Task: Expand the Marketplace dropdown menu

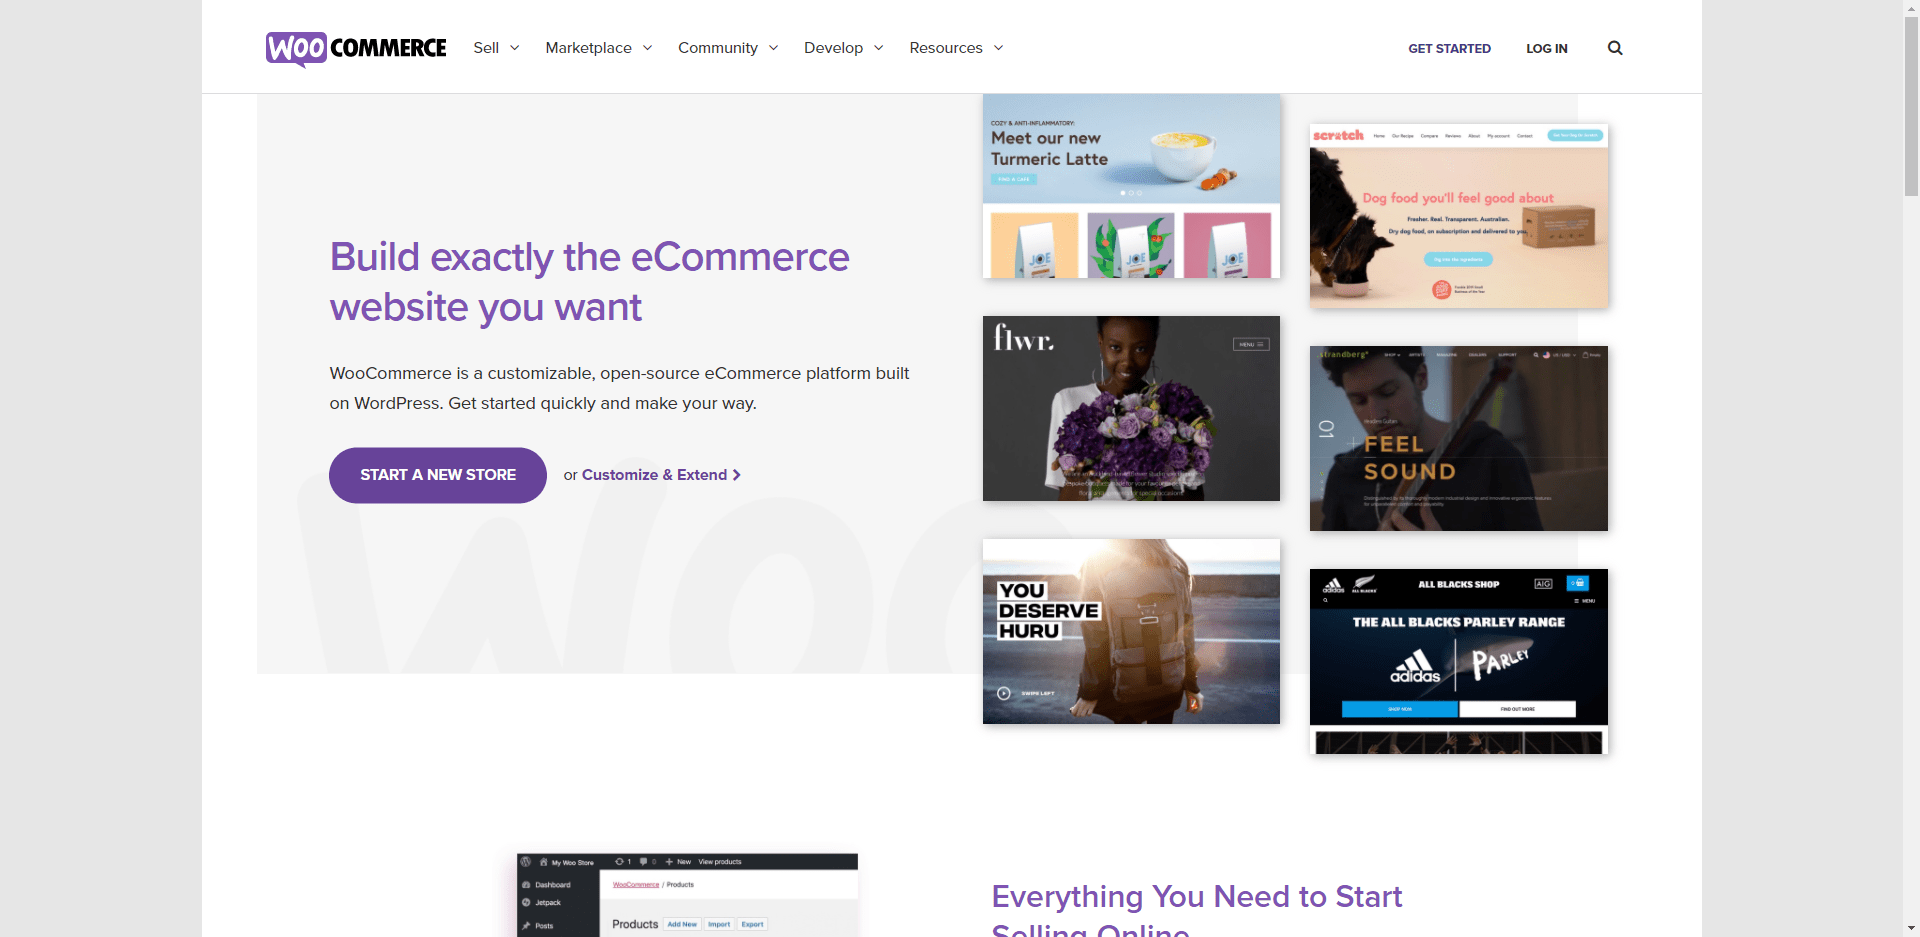Action: point(599,48)
